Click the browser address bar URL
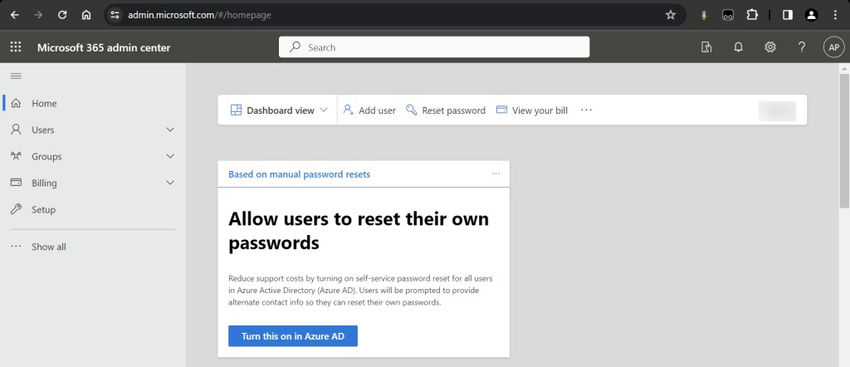This screenshot has width=850, height=367. click(x=199, y=15)
